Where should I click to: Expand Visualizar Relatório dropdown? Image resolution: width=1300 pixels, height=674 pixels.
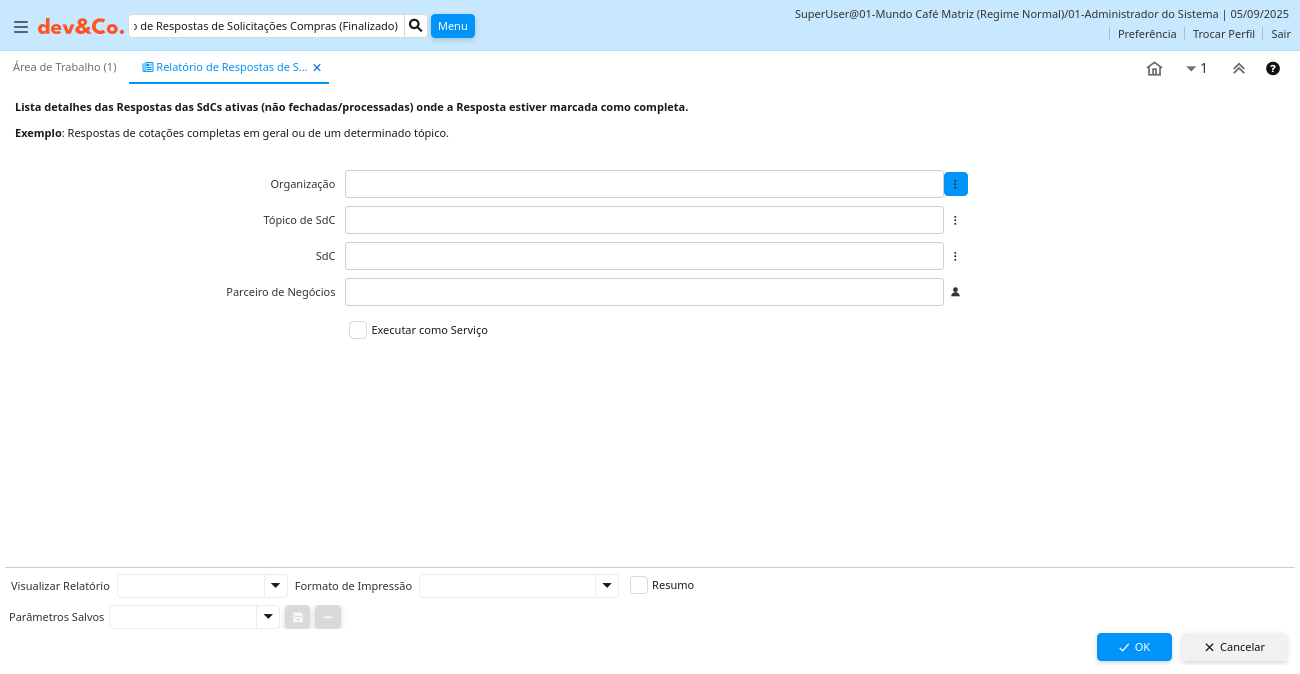276,586
